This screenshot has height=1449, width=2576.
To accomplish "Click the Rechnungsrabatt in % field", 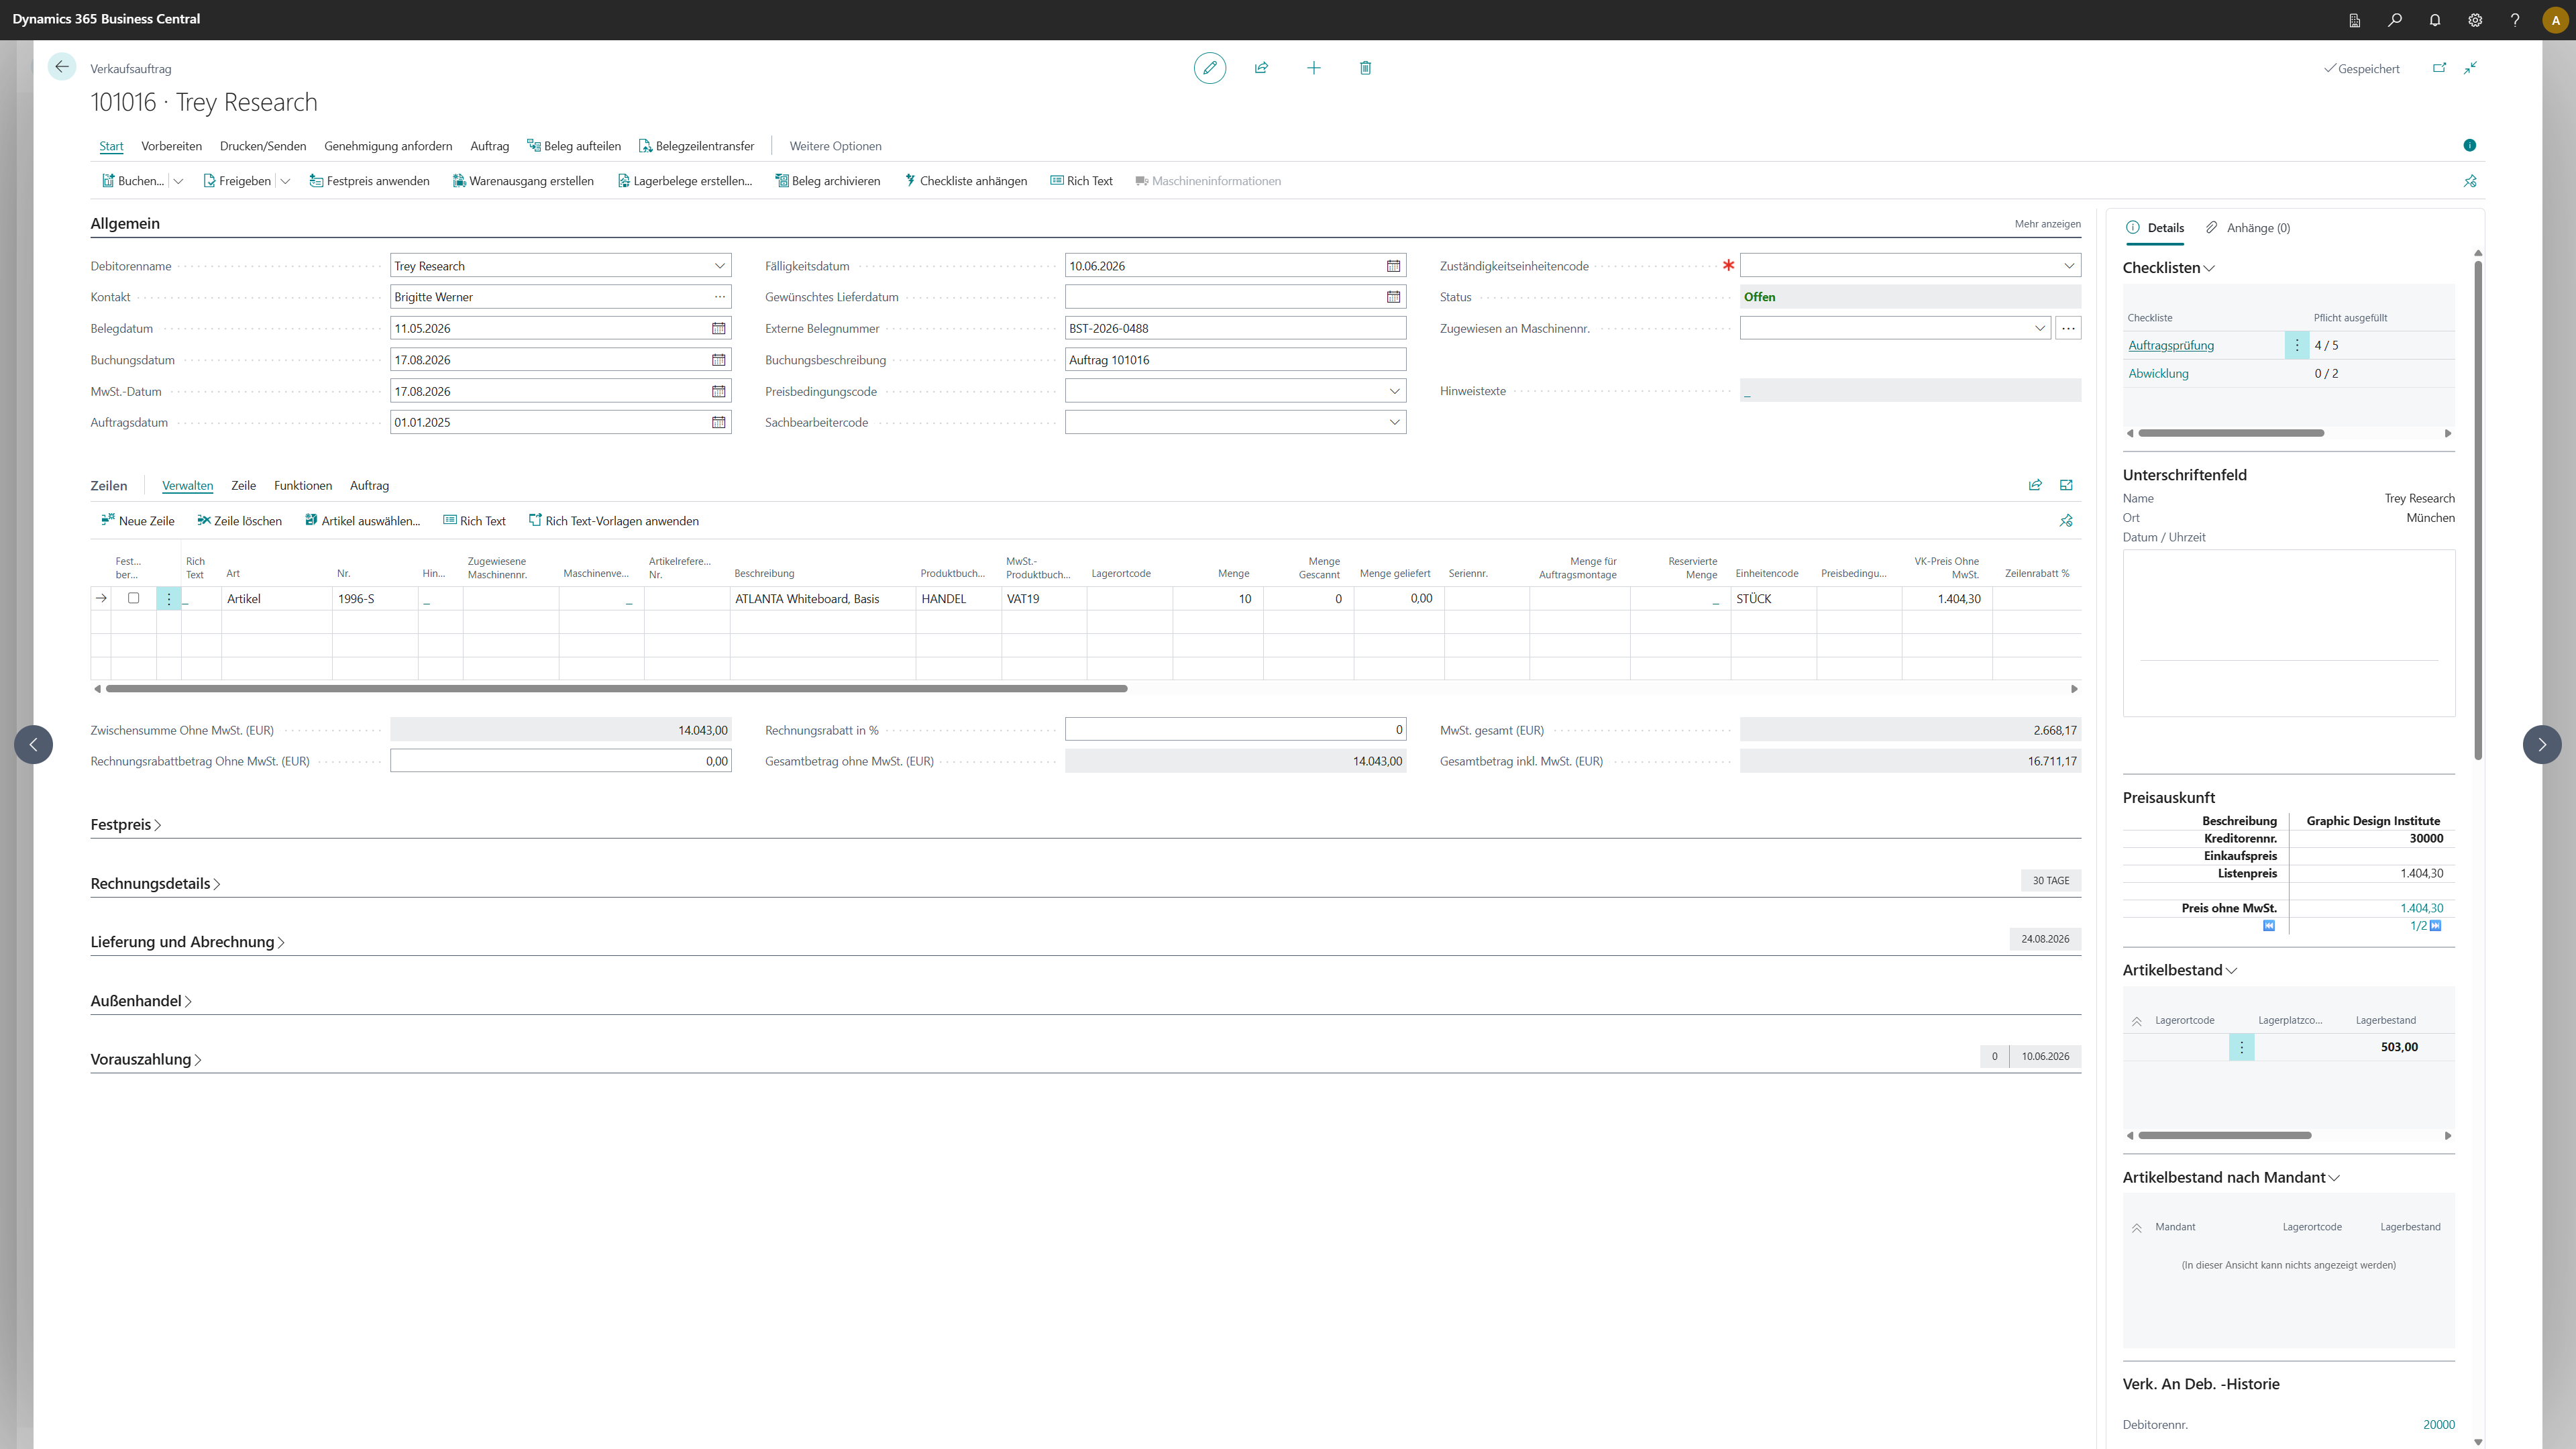I will pyautogui.click(x=1235, y=730).
